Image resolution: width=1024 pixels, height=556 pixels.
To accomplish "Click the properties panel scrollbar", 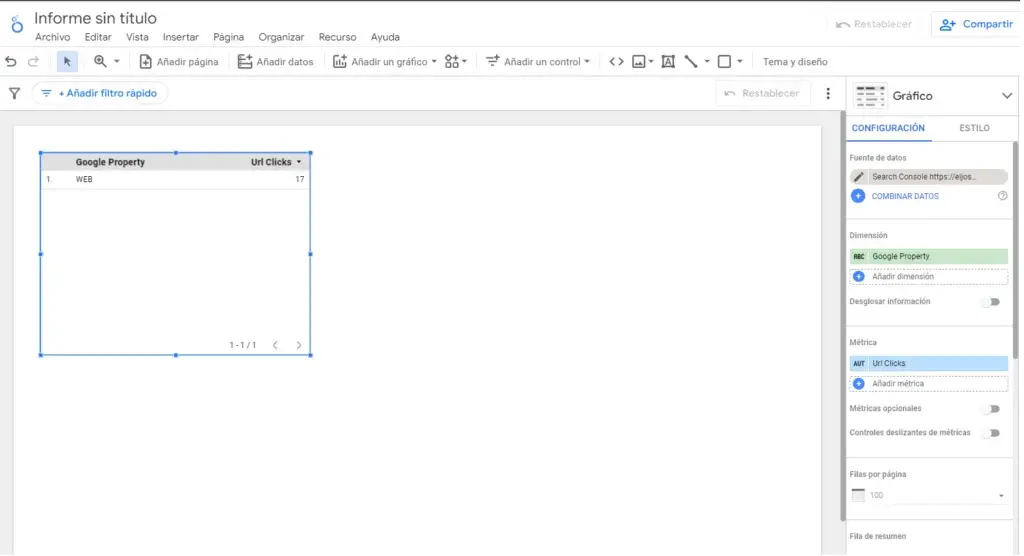I will [x=1016, y=248].
